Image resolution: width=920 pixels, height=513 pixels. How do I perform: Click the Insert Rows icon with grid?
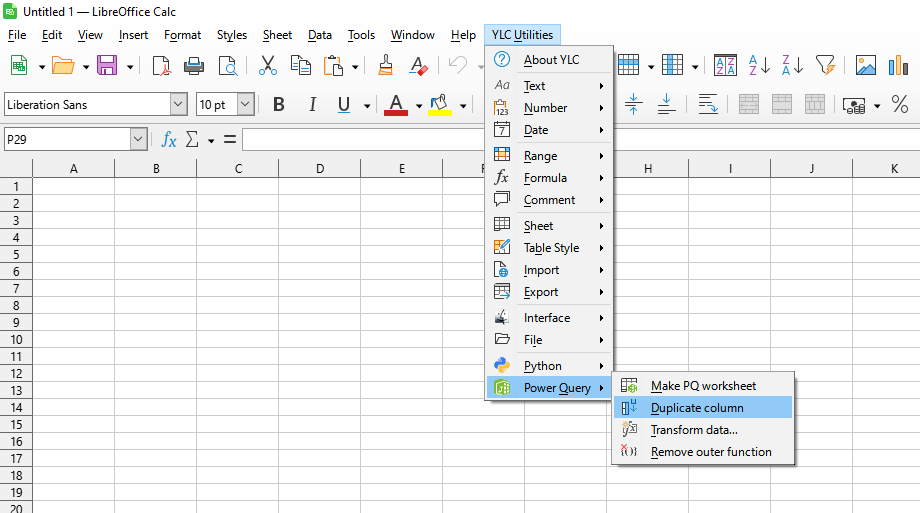click(x=628, y=65)
